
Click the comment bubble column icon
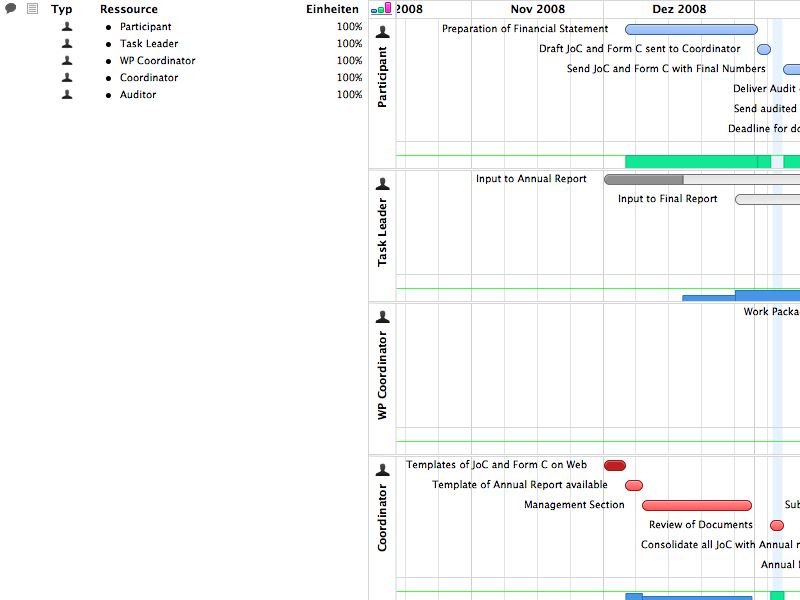pyautogui.click(x=11, y=9)
